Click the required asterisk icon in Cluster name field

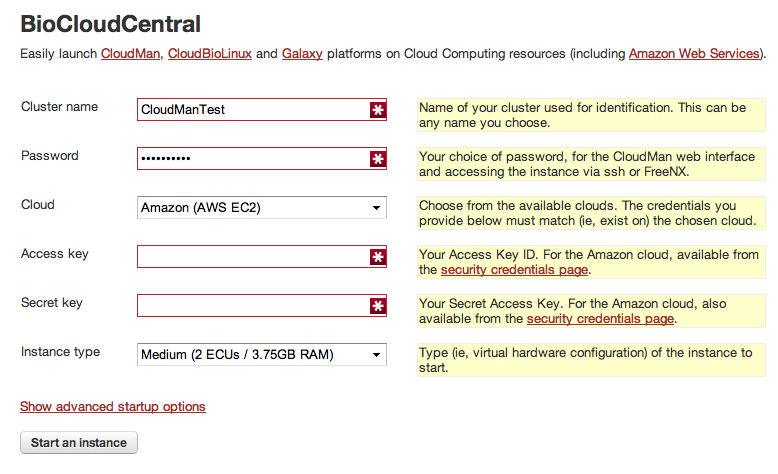[378, 110]
